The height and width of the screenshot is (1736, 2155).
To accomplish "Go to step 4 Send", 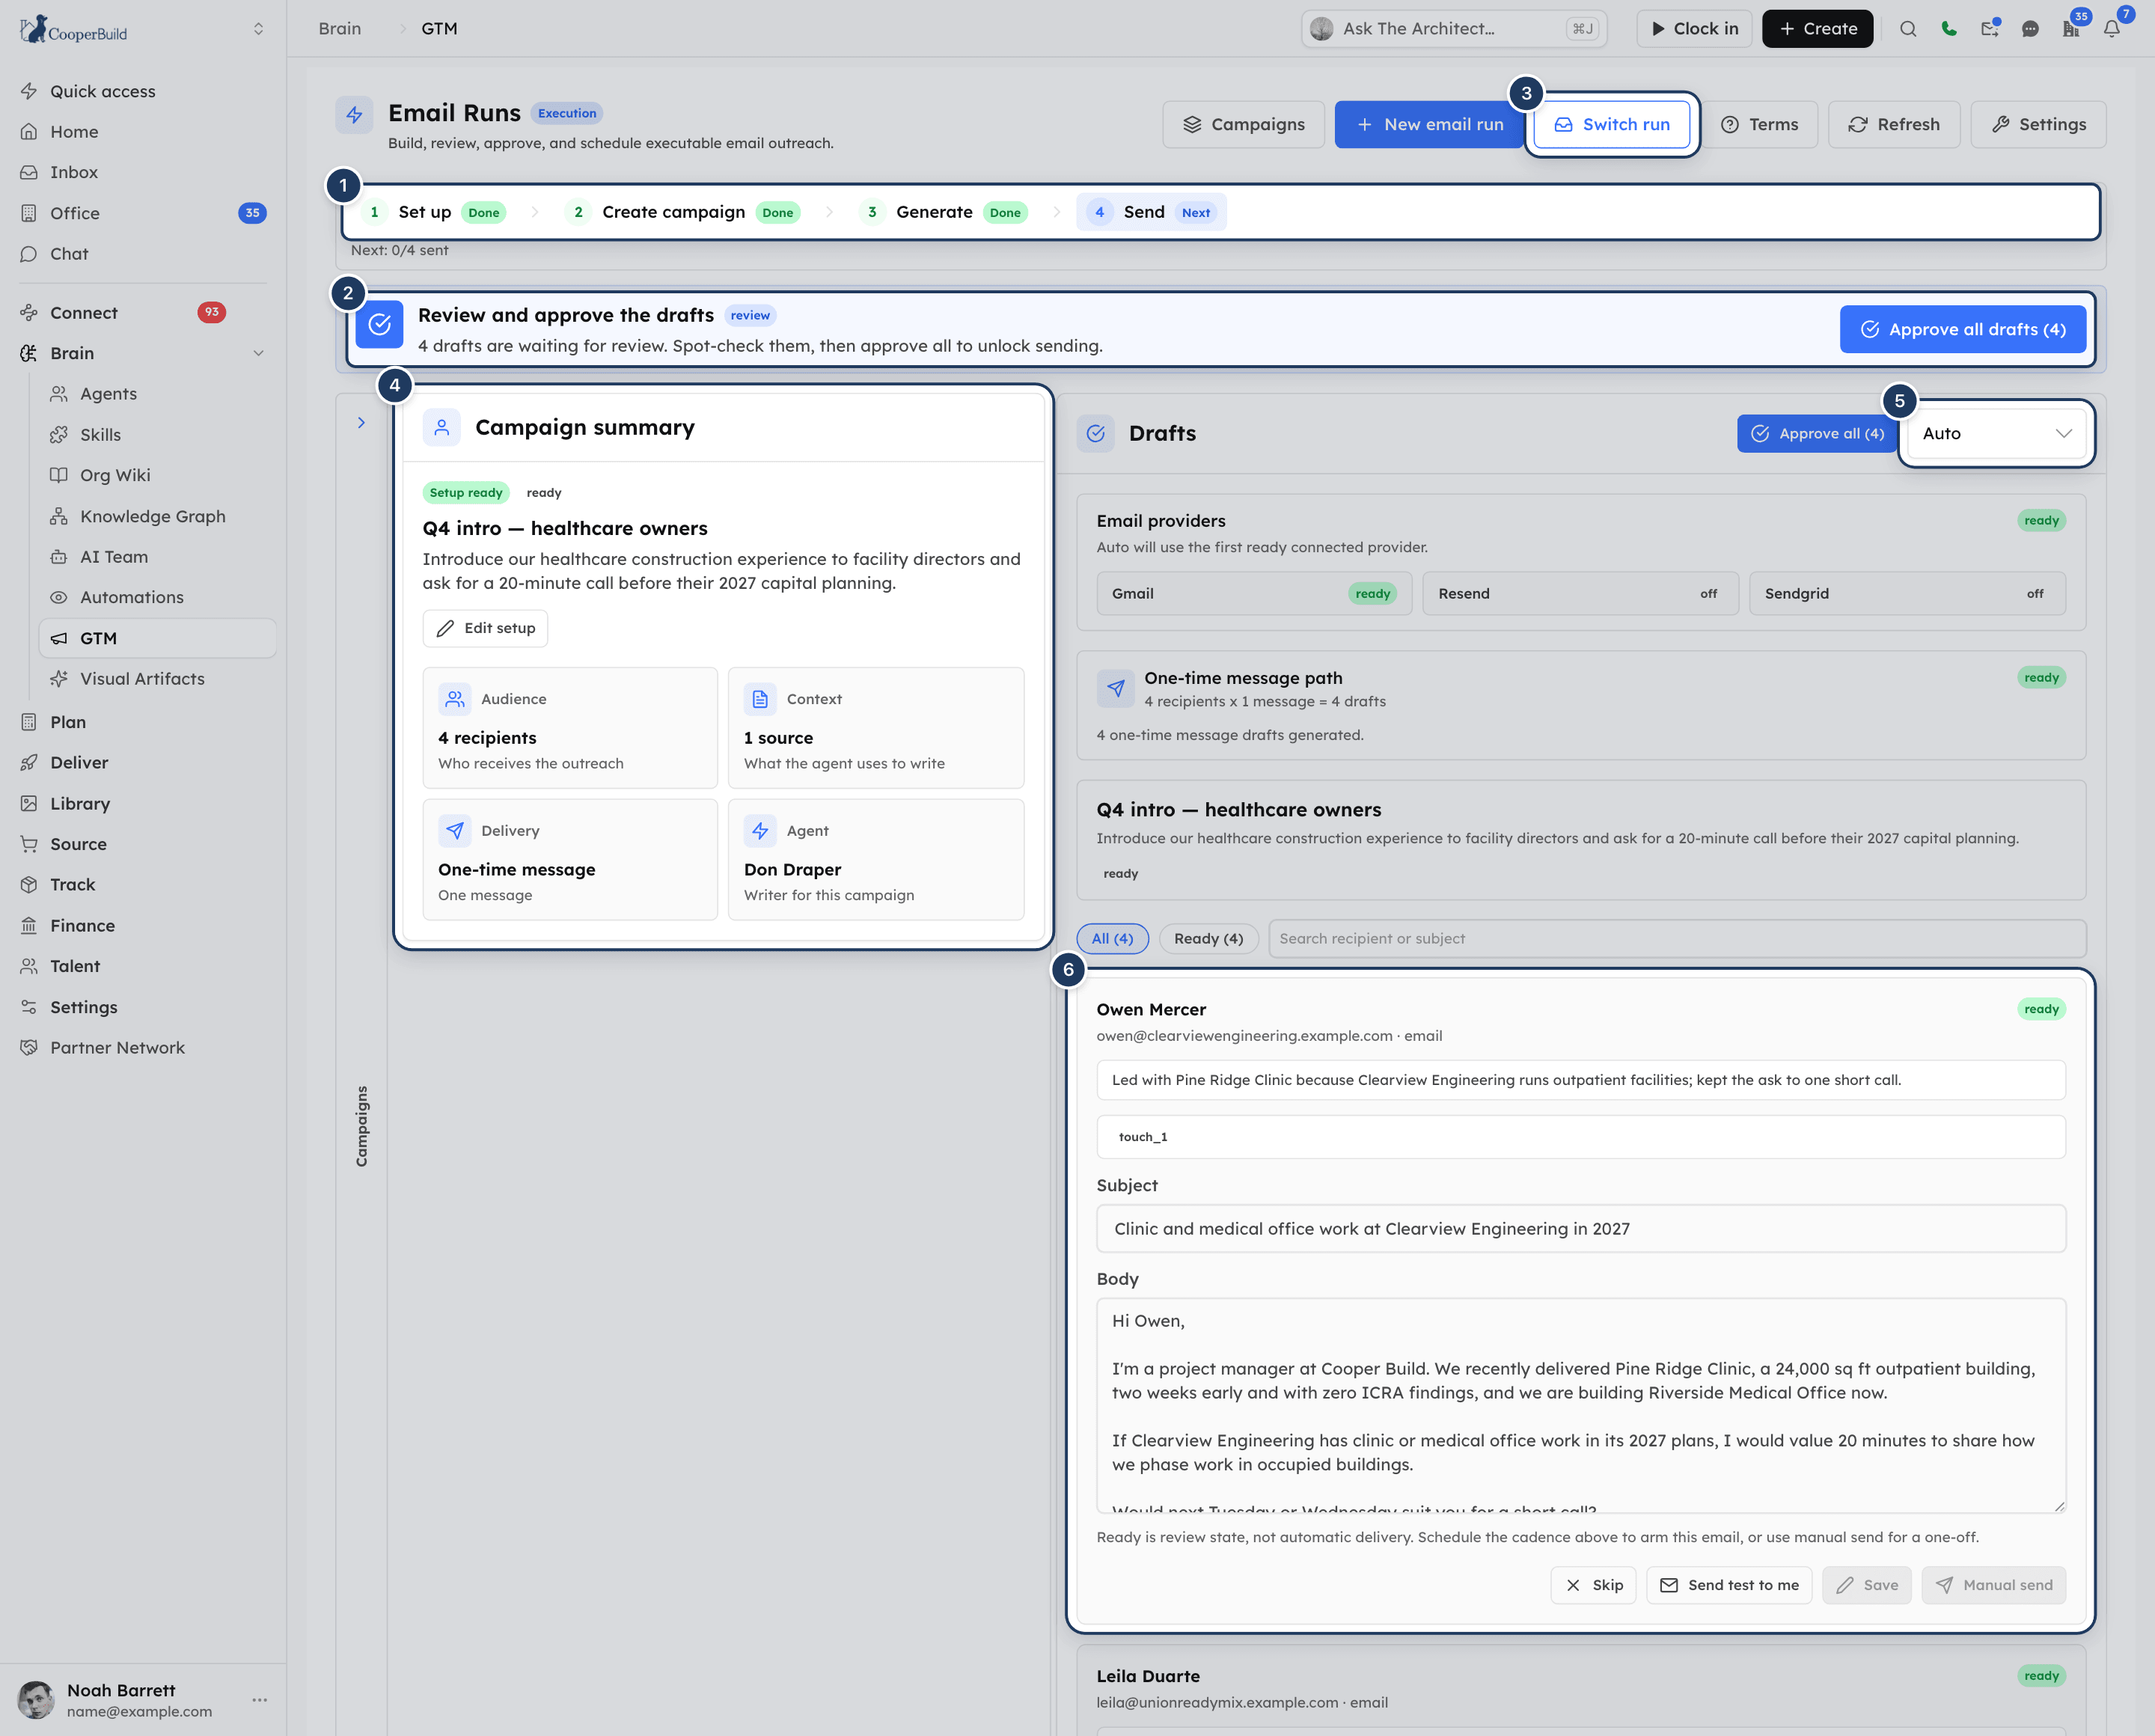I will point(1152,212).
